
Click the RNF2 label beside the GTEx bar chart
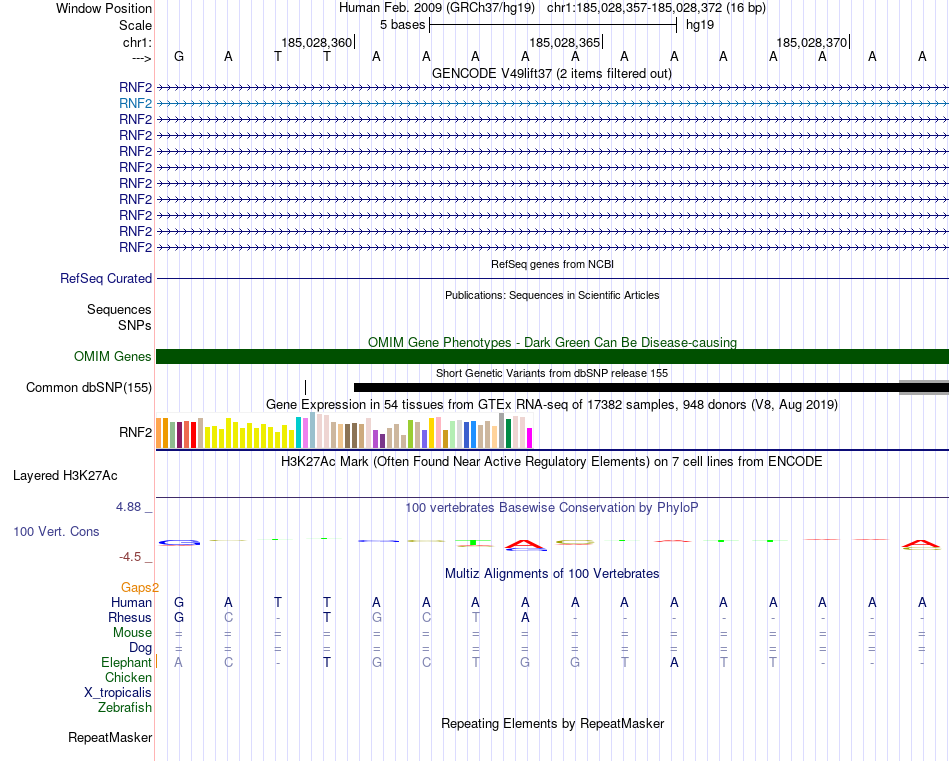[x=135, y=433]
